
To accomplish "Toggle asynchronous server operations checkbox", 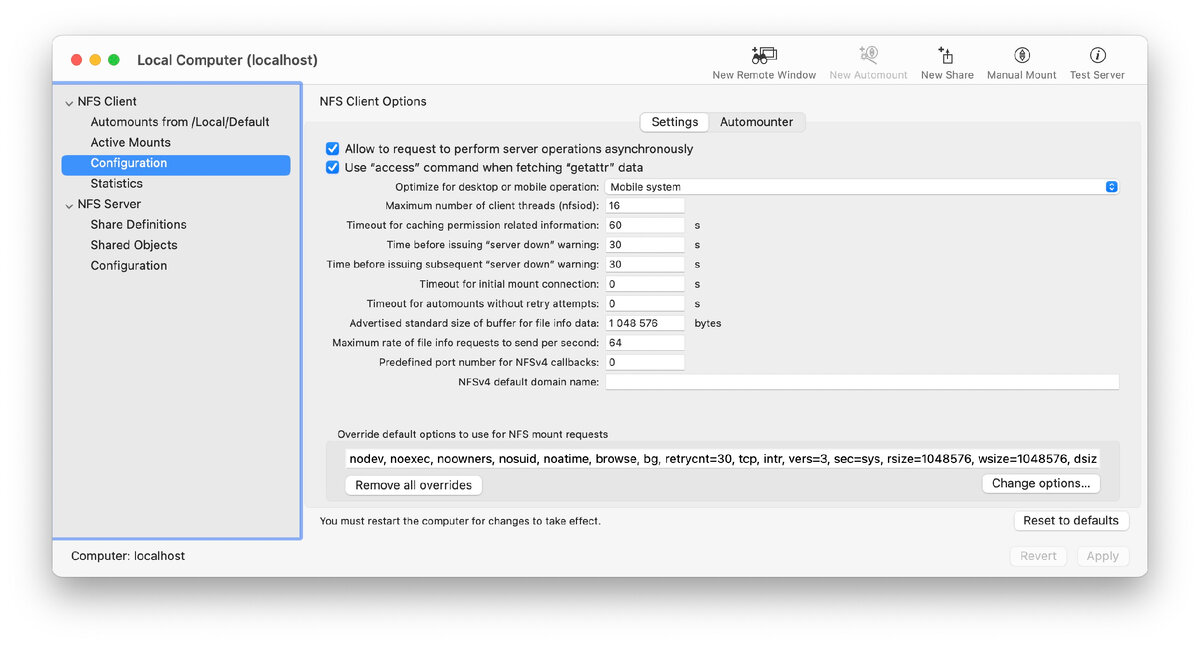I will [333, 149].
